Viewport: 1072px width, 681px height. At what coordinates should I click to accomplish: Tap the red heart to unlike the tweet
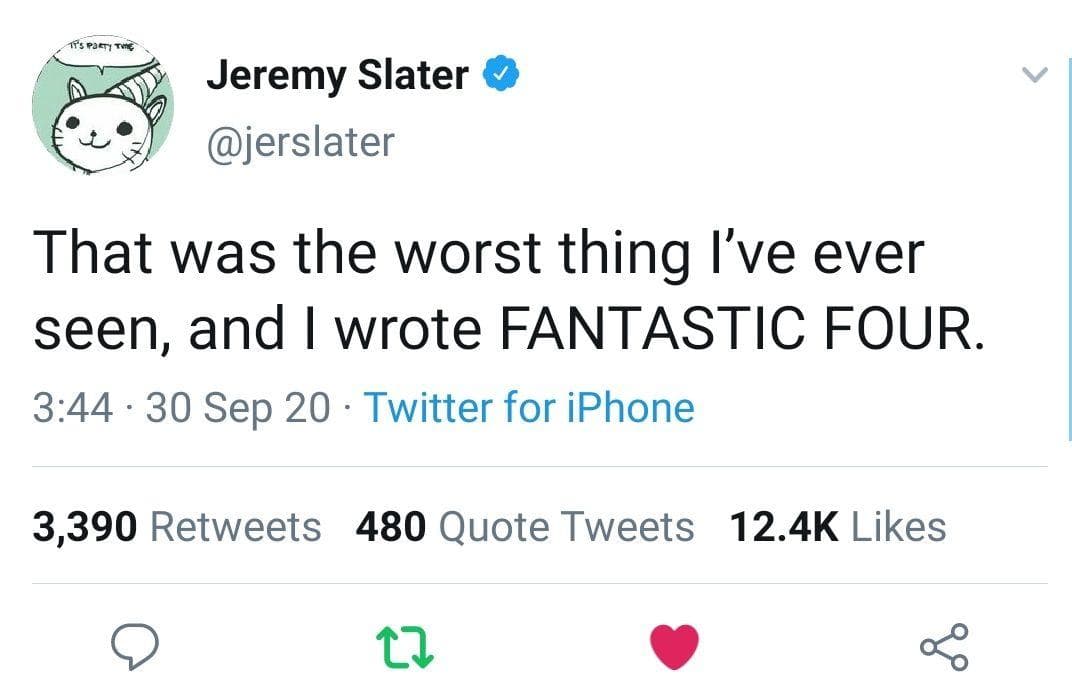click(x=674, y=646)
